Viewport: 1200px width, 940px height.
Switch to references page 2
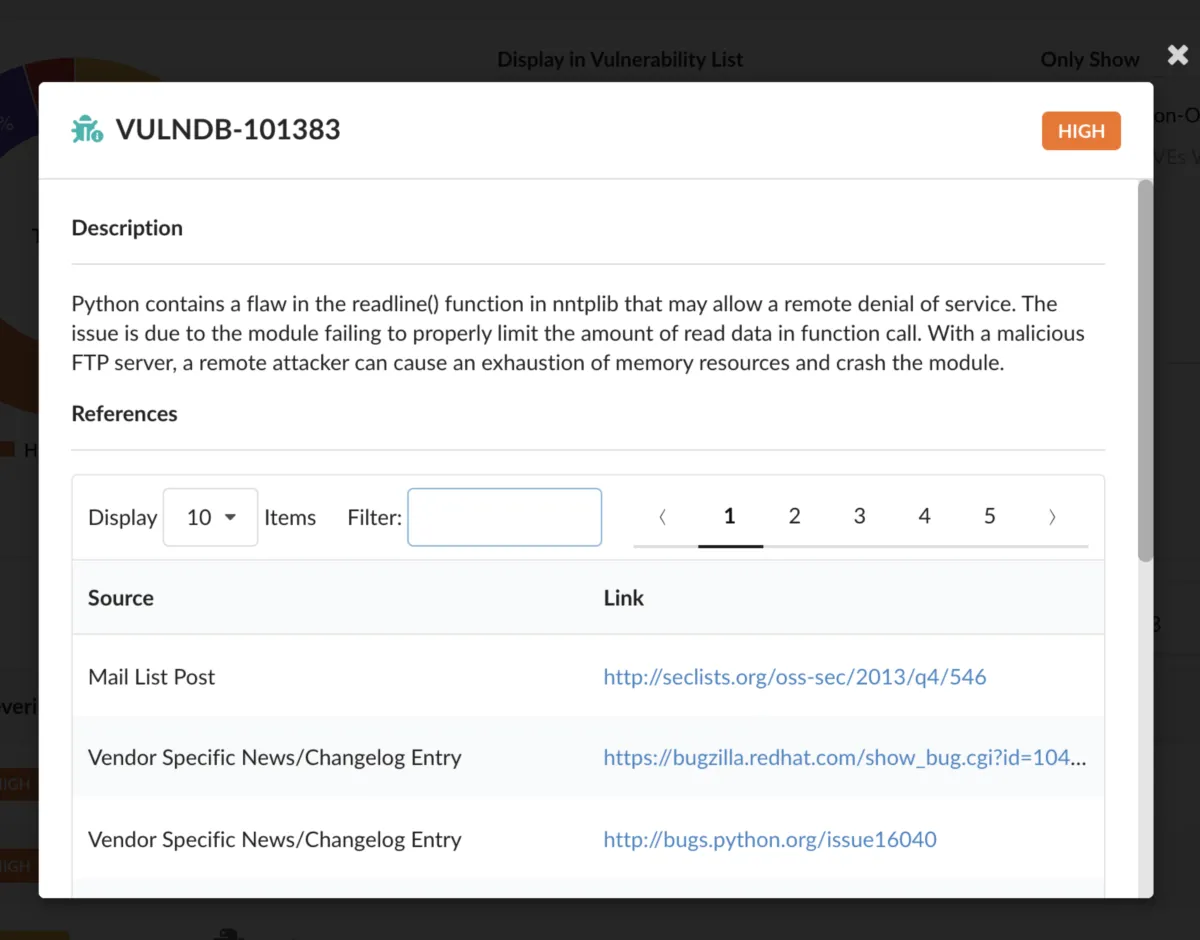click(794, 516)
